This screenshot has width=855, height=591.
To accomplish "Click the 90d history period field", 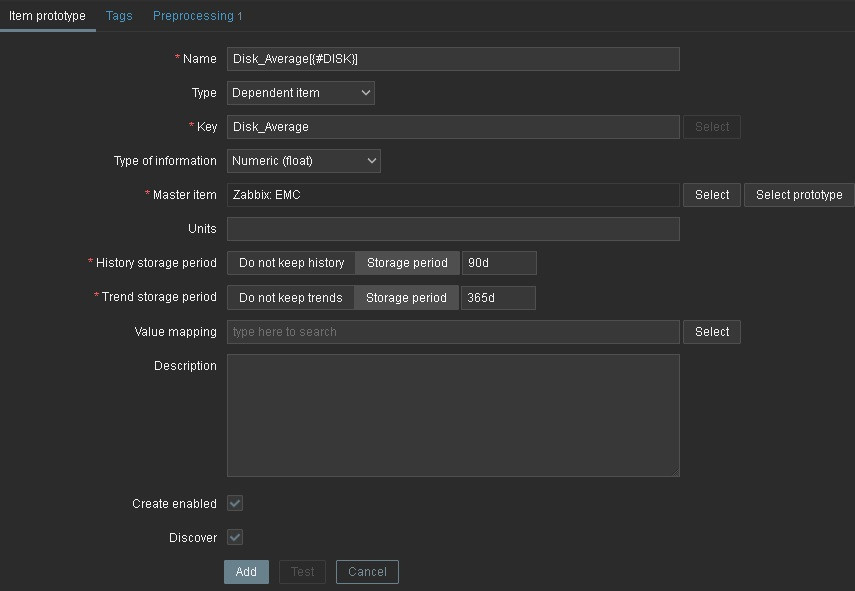I will tap(499, 263).
